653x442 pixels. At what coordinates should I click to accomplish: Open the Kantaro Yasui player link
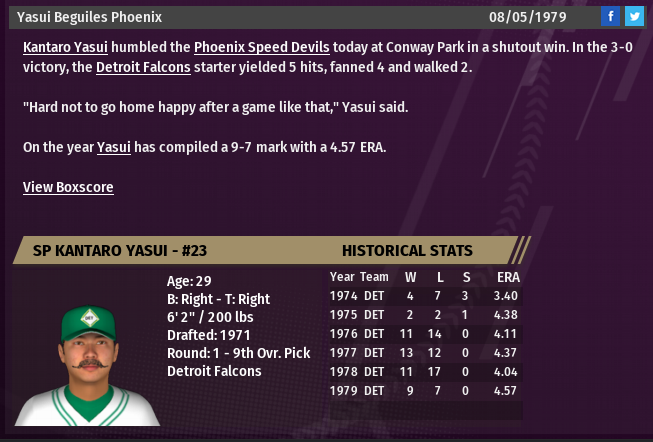coord(65,47)
